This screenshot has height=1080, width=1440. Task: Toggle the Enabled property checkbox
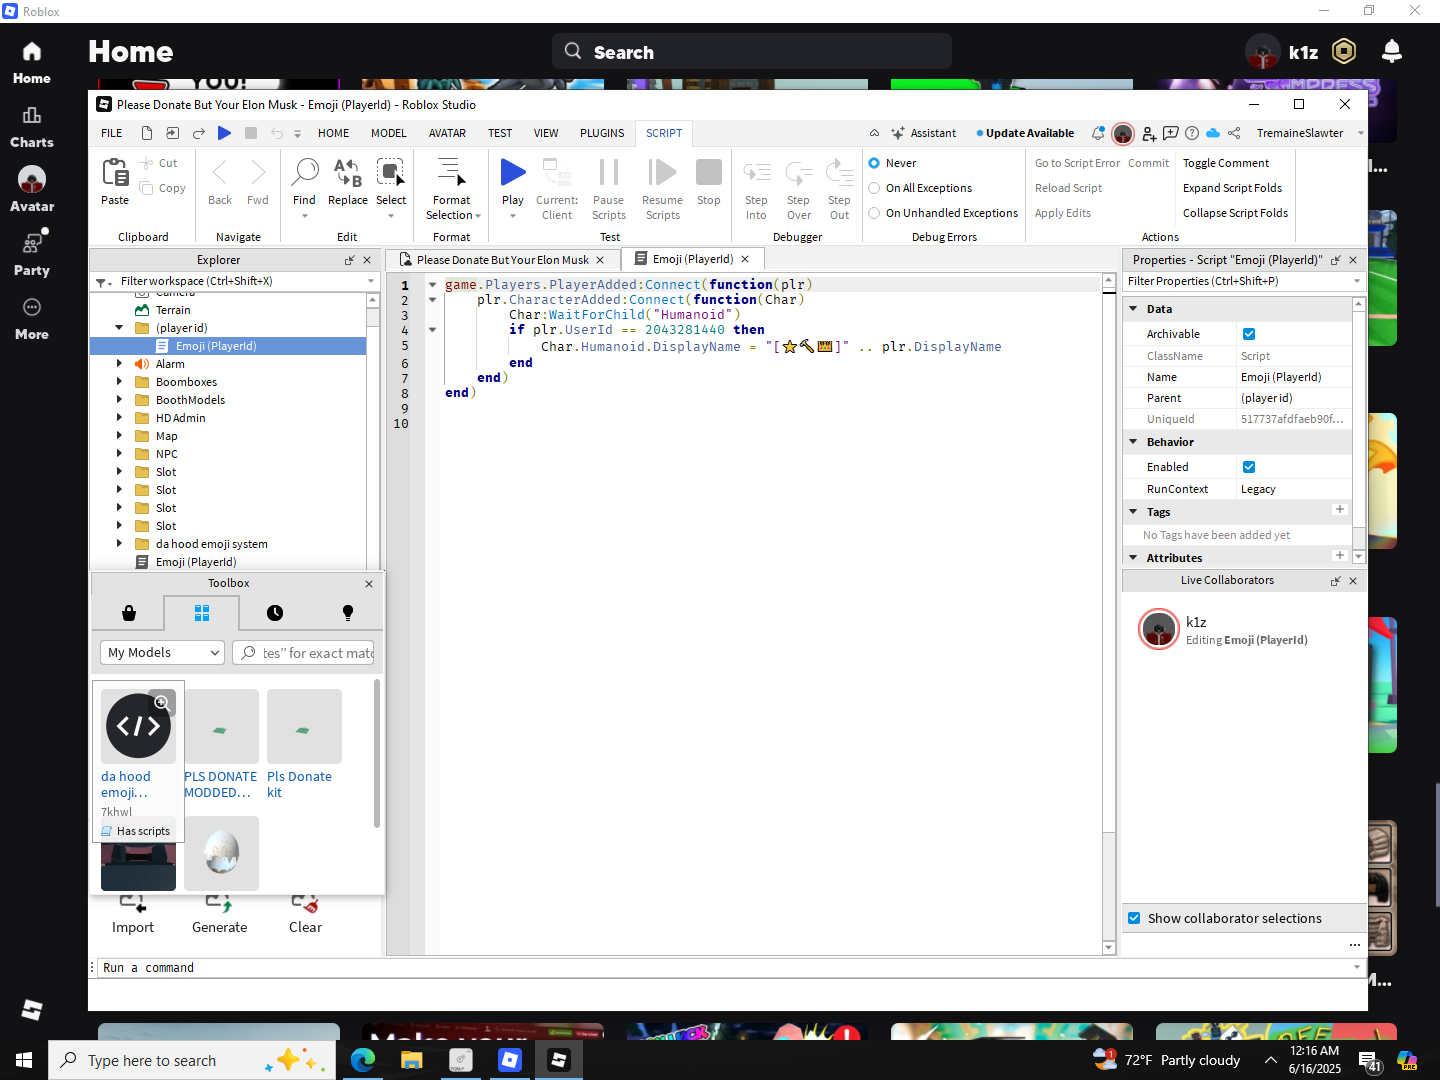[x=1249, y=467]
